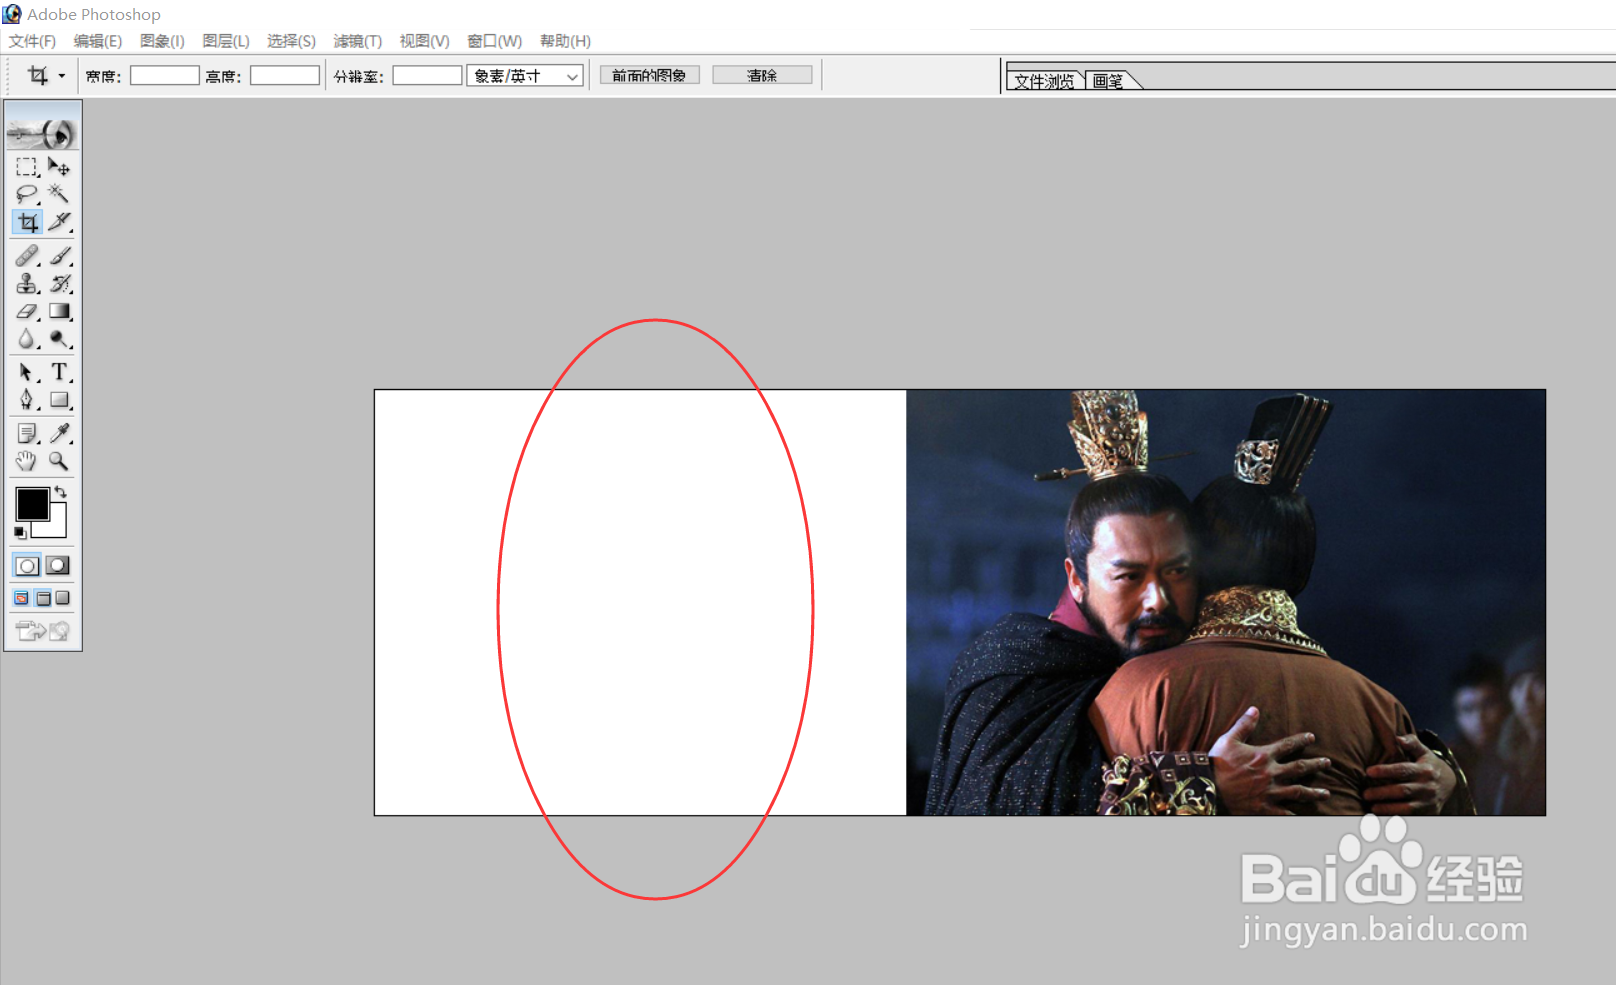Select the Type tool
Screen dimensions: 1616x985
coord(59,373)
